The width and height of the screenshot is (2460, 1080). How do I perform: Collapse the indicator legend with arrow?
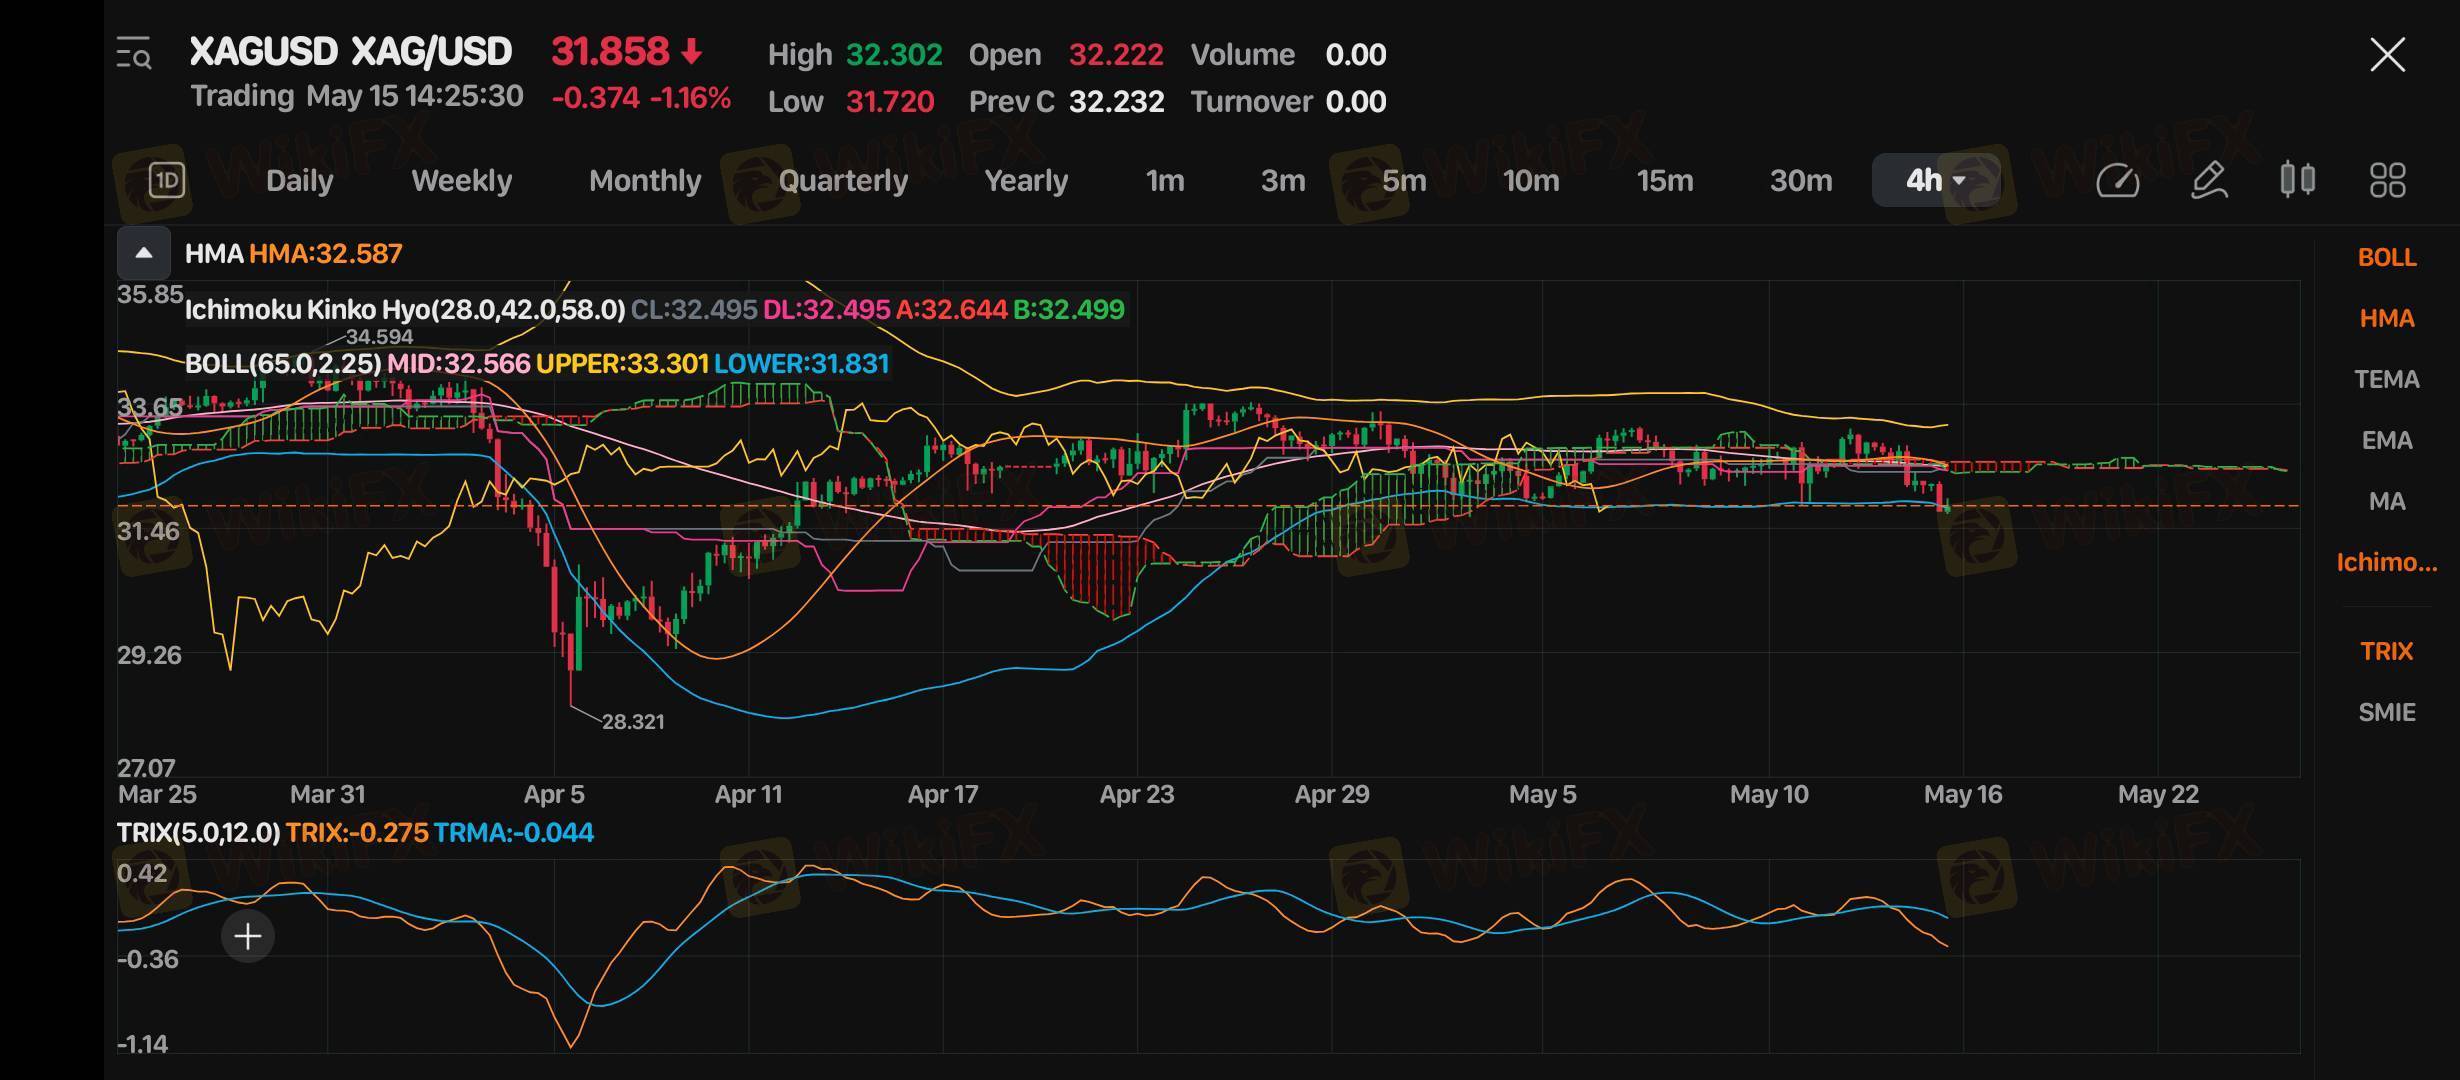[x=144, y=253]
